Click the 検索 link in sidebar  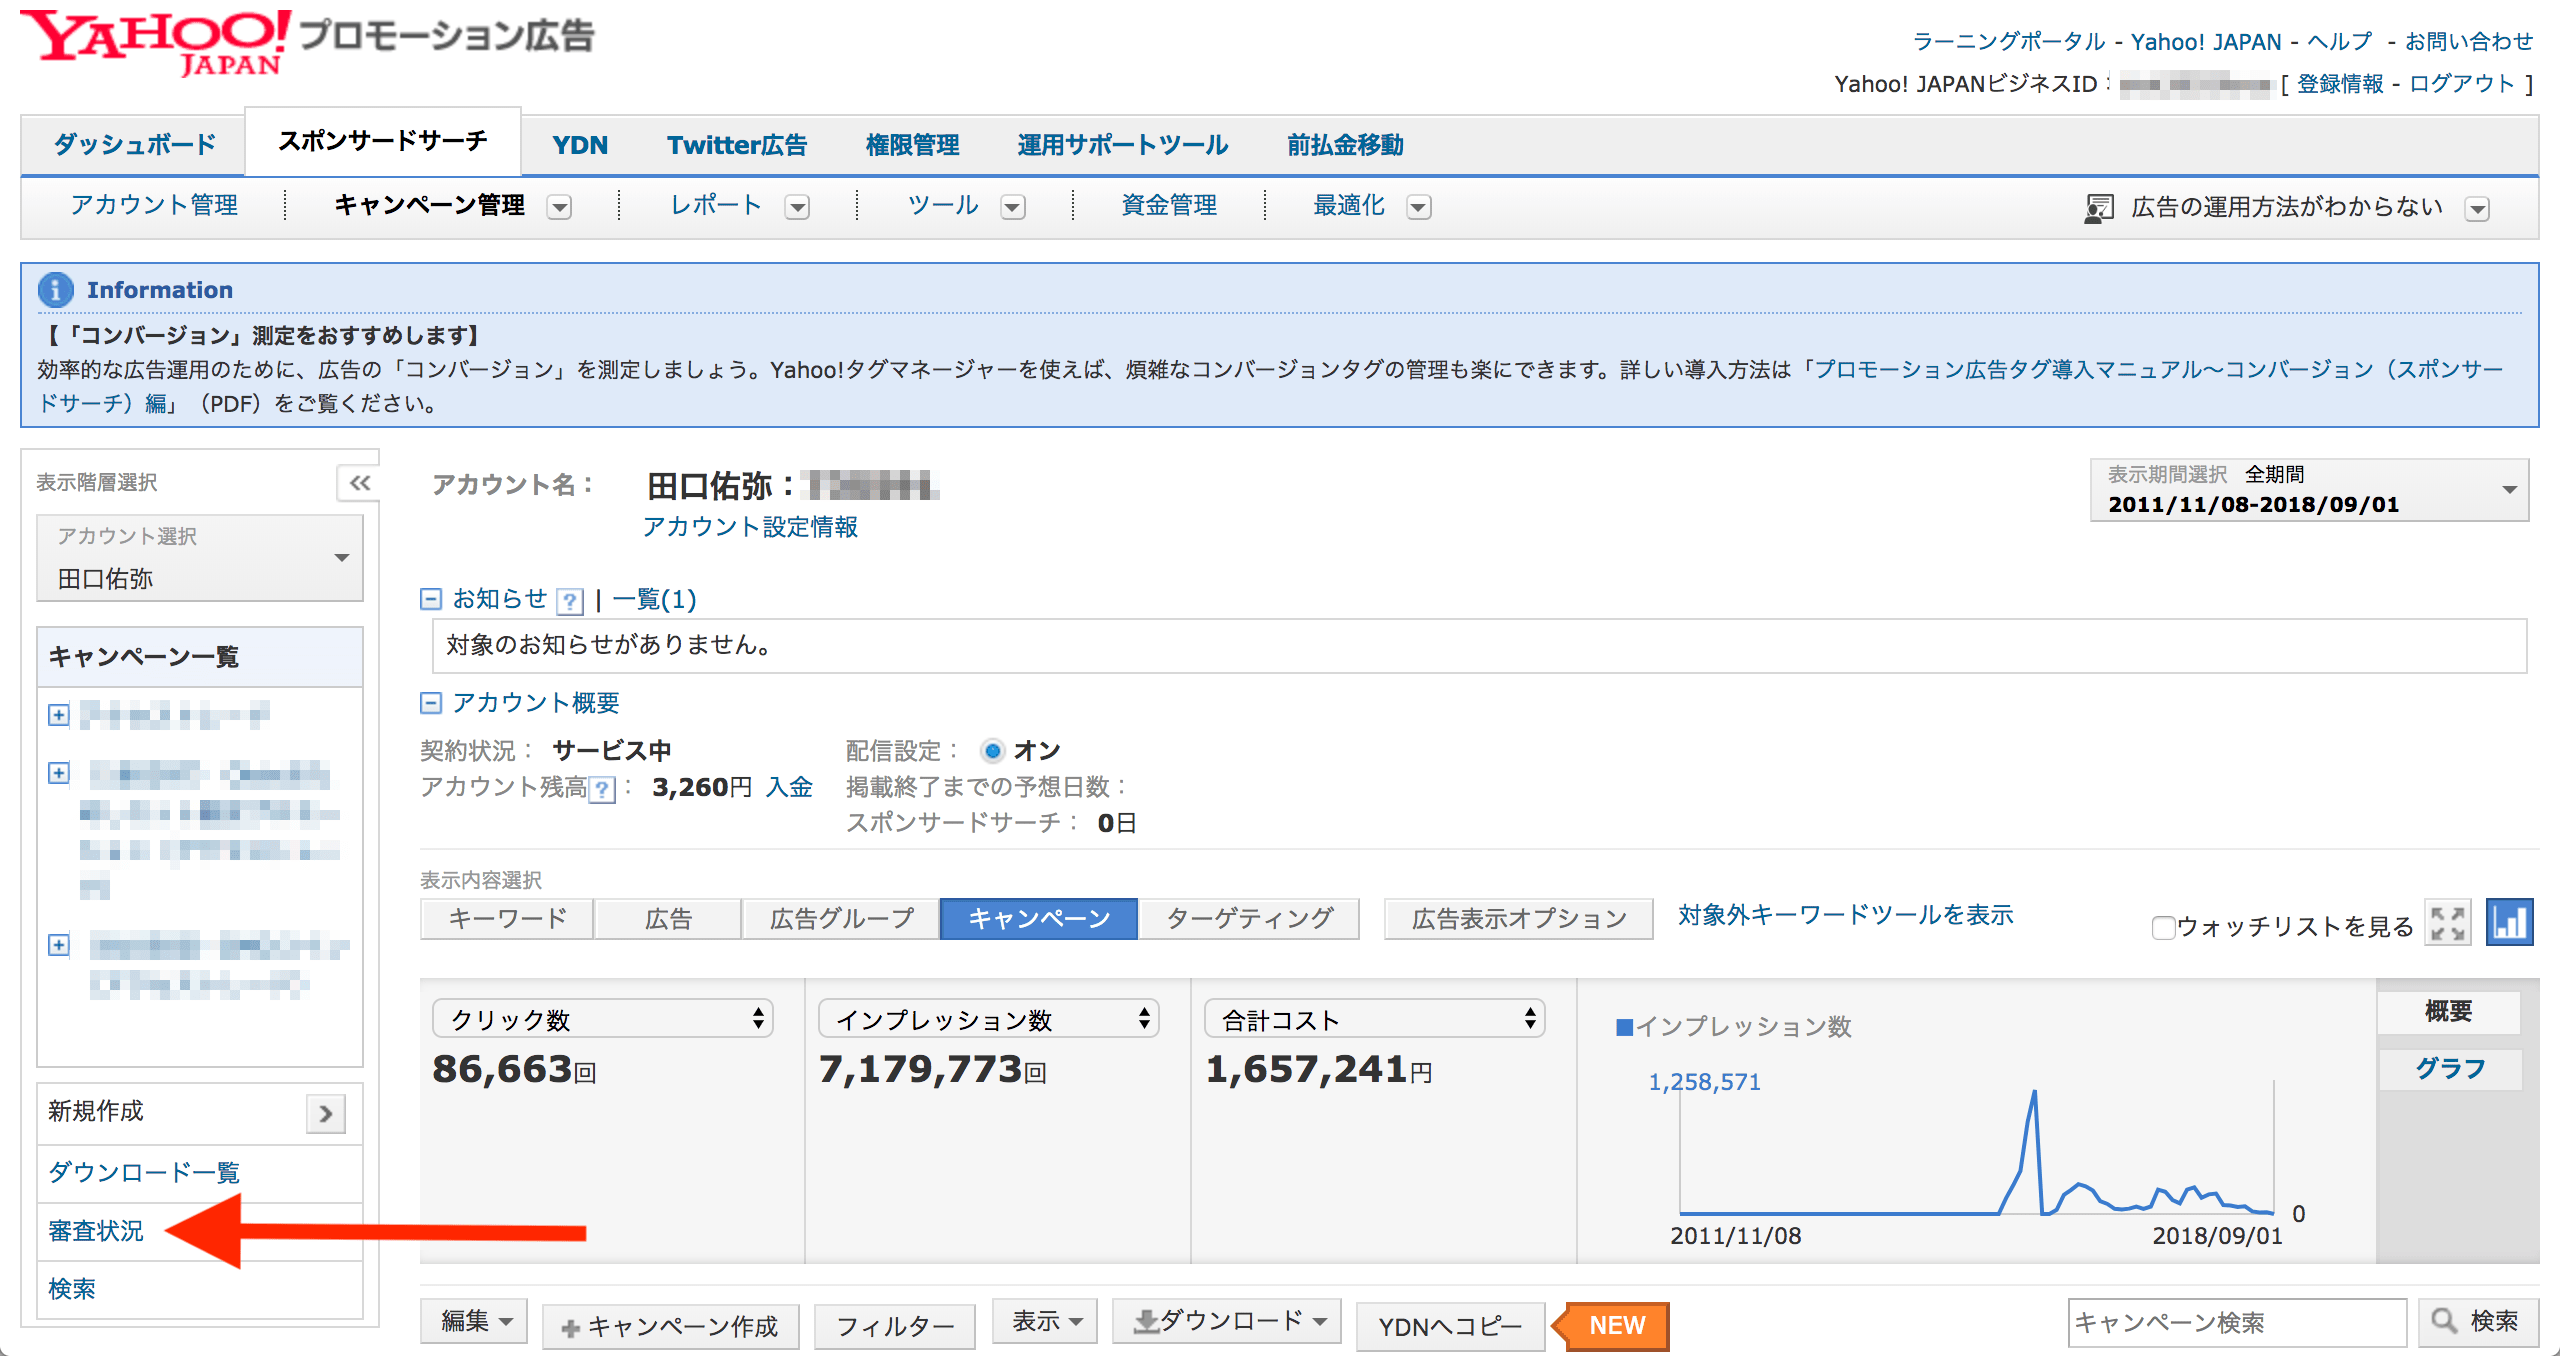point(72,1289)
